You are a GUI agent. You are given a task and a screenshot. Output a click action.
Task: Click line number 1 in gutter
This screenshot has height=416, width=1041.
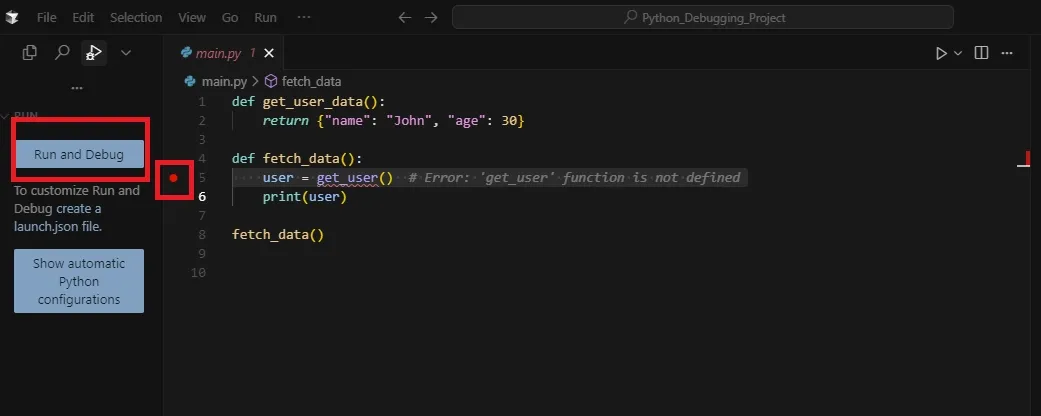click(x=202, y=102)
